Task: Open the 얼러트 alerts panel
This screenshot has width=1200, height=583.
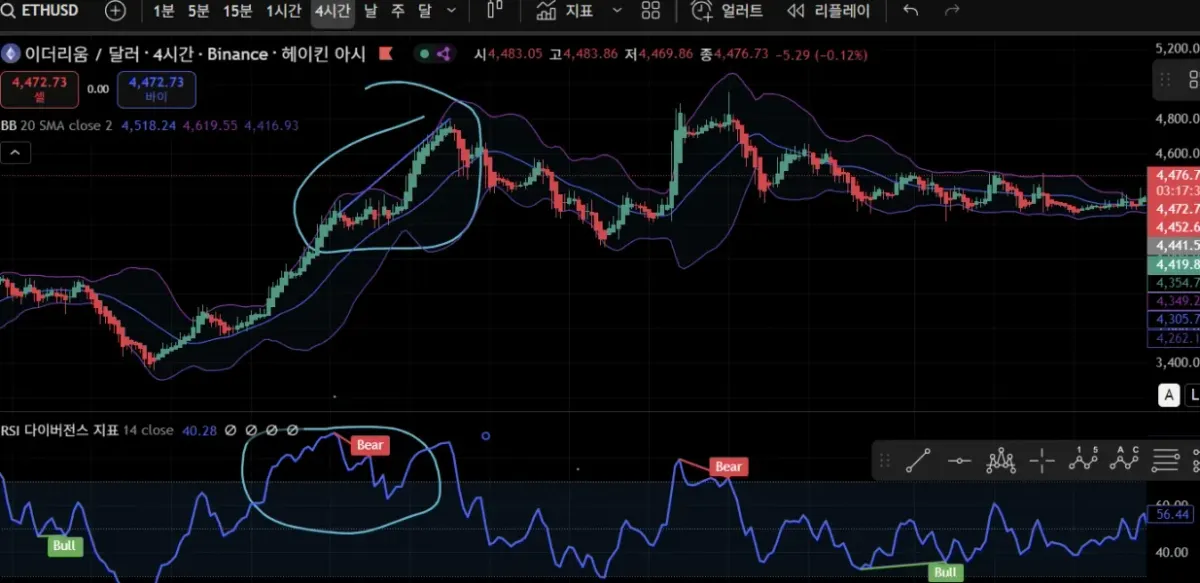Action: tap(730, 11)
